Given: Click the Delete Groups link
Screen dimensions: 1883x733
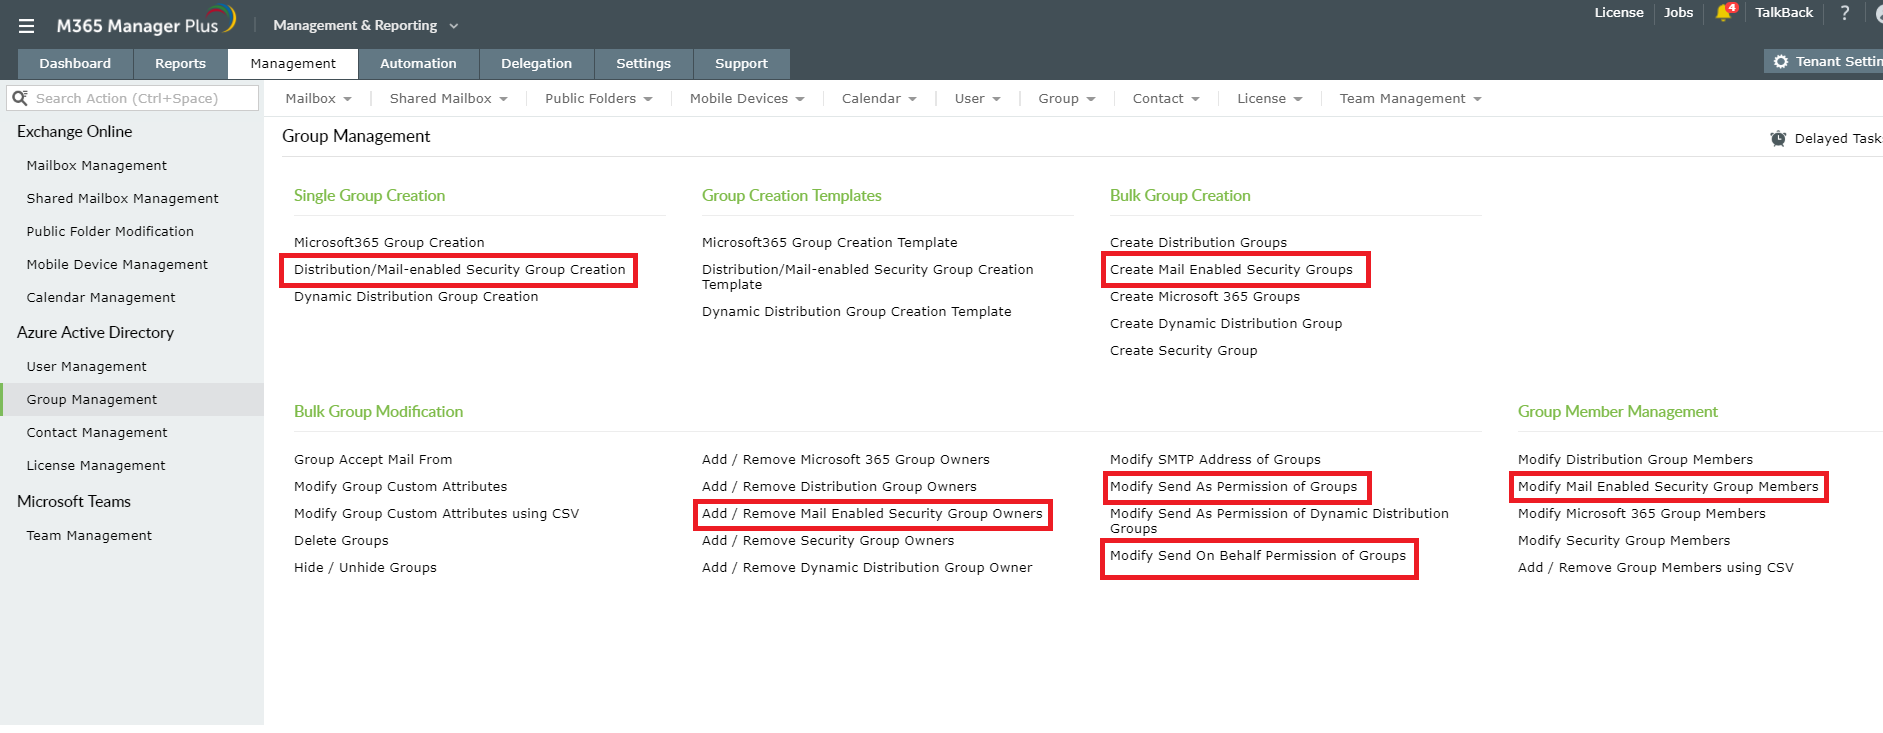Looking at the screenshot, I should 341,540.
